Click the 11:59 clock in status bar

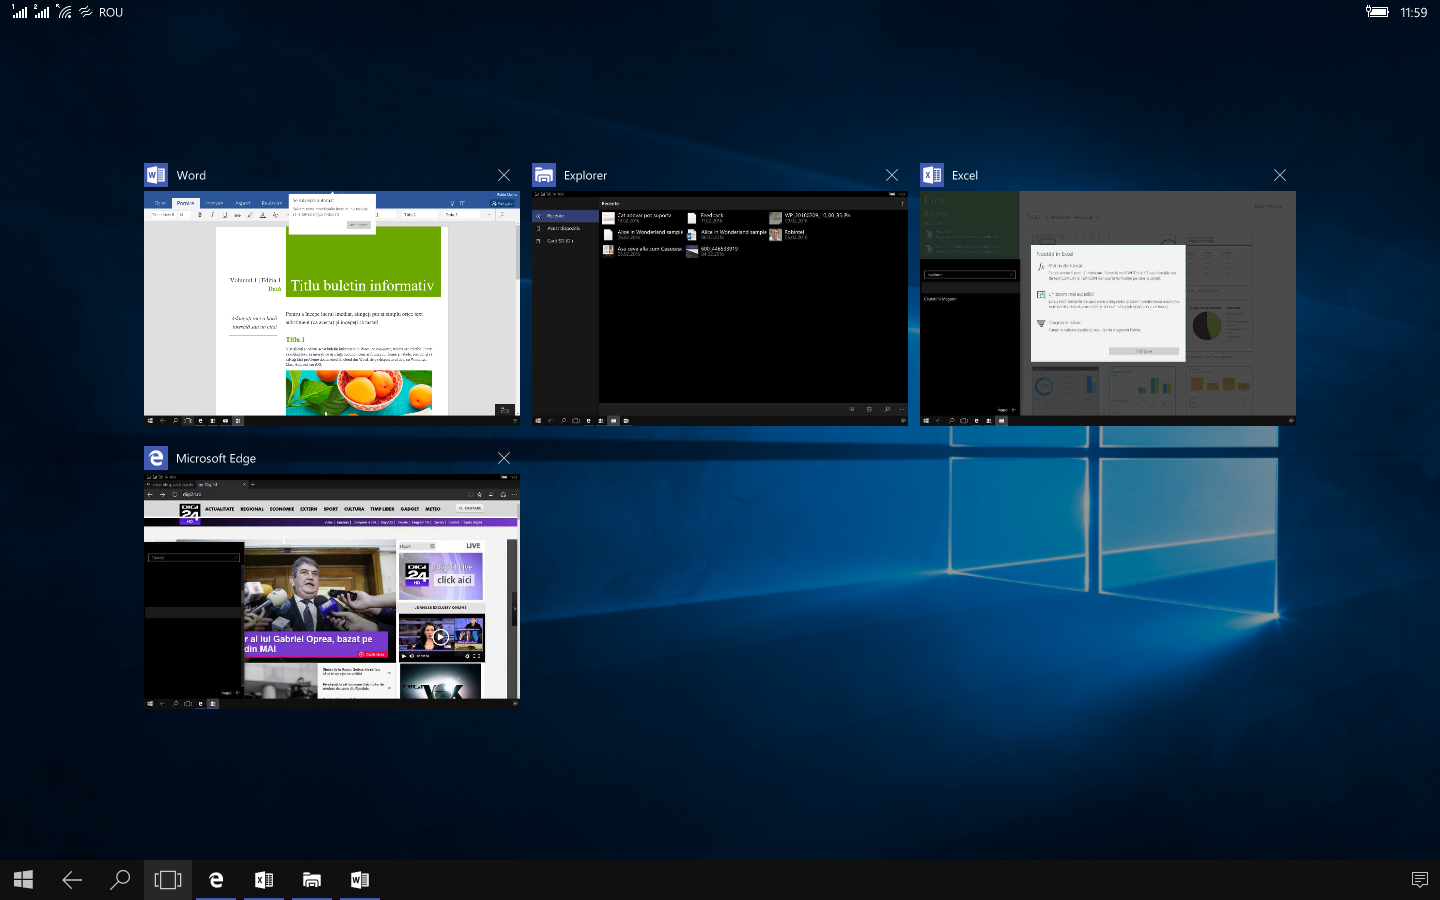tap(1413, 12)
